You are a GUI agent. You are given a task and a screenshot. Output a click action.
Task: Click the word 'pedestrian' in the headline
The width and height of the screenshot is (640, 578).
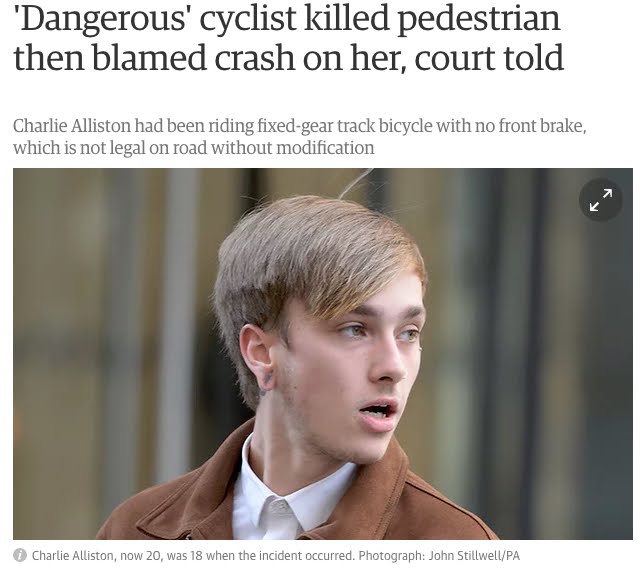point(478,18)
